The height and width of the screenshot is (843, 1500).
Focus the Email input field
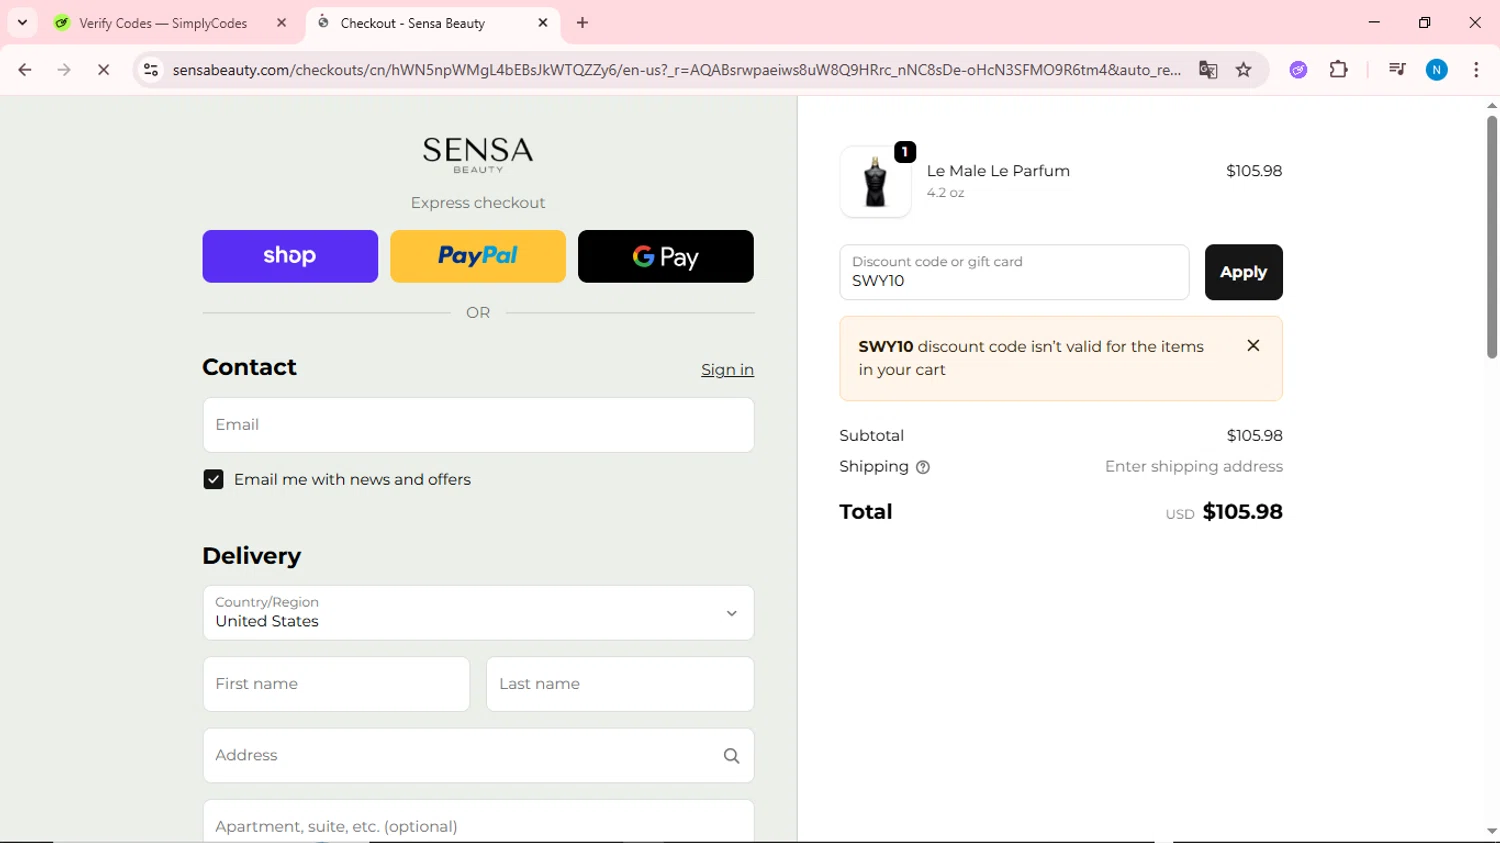[478, 425]
